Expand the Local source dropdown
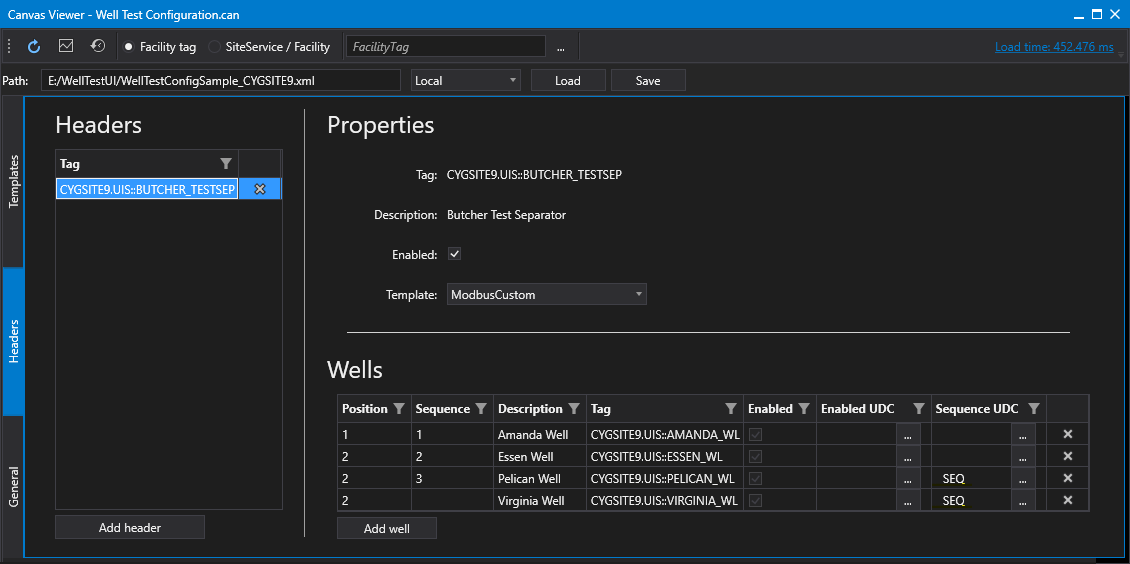The height and width of the screenshot is (564, 1130). (x=466, y=81)
